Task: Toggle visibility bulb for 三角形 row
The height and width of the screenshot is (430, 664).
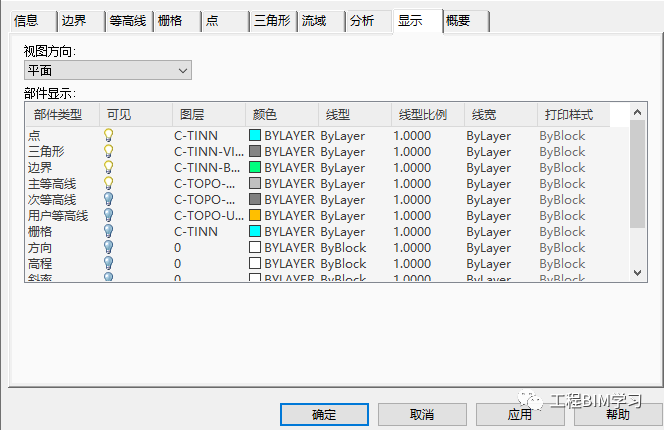Action: pyautogui.click(x=108, y=152)
